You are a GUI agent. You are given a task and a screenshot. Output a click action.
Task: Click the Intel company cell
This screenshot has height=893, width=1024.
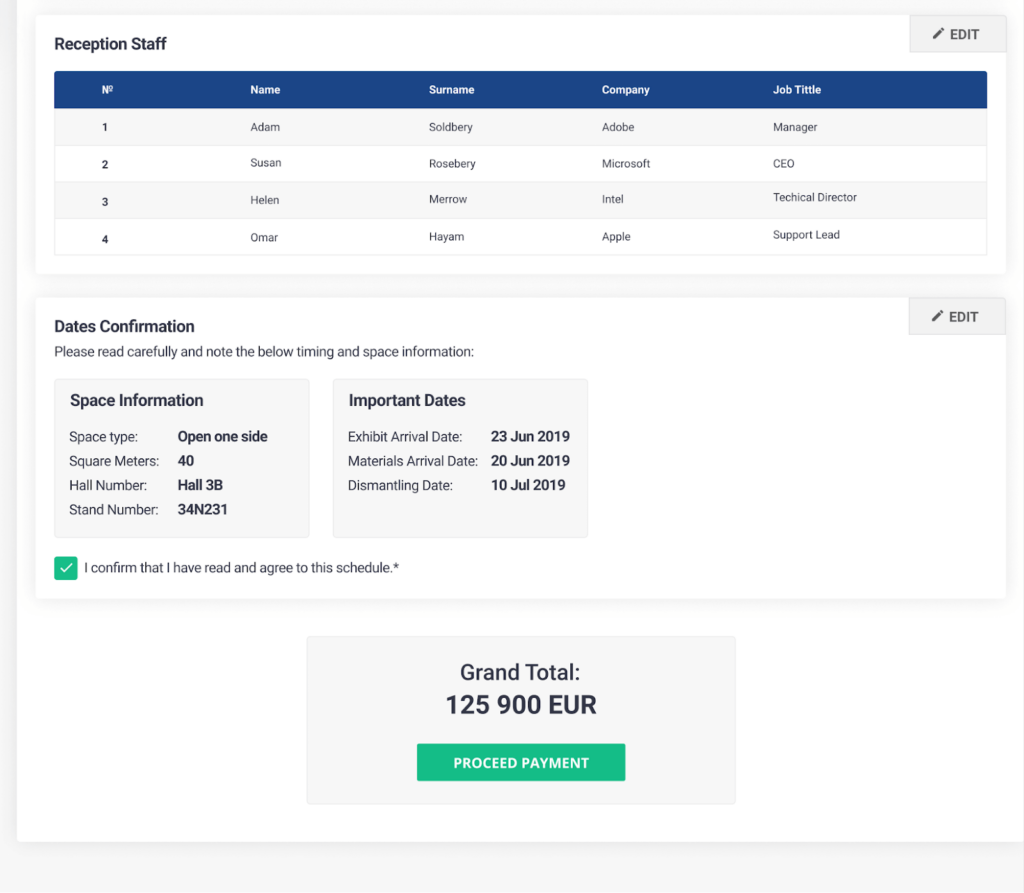pyautogui.click(x=613, y=199)
